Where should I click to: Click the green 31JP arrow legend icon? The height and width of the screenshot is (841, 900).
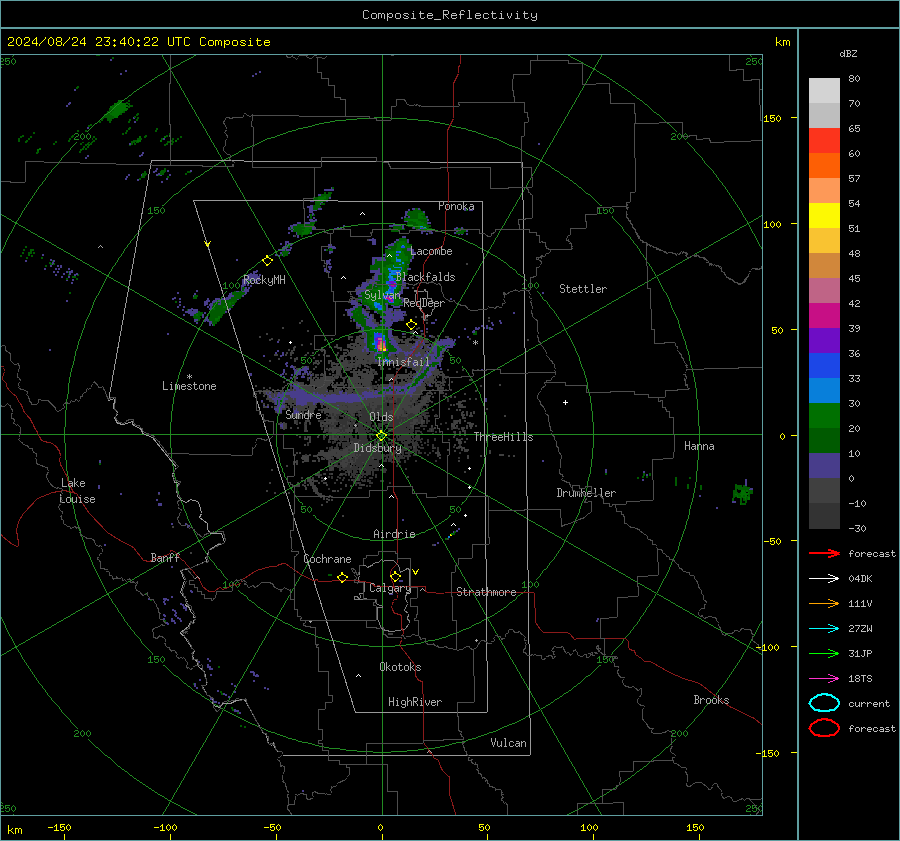pyautogui.click(x=824, y=653)
